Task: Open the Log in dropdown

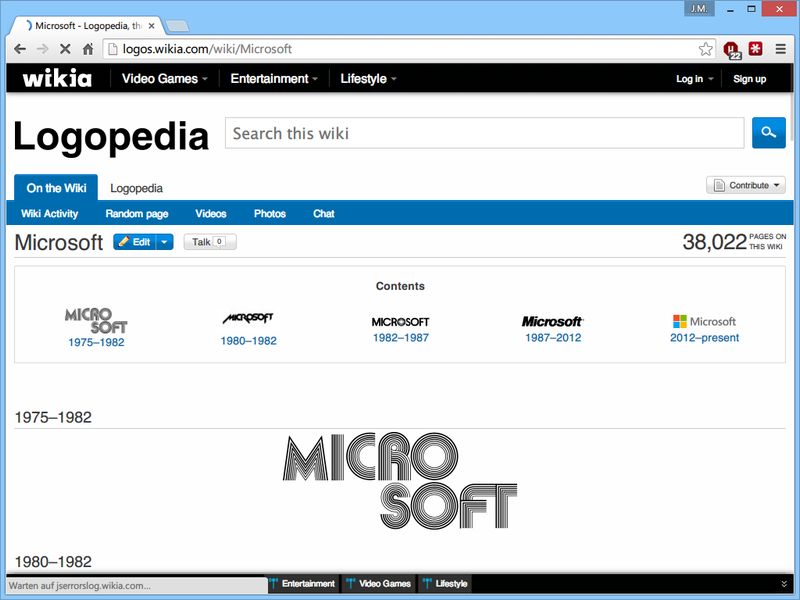Action: pos(694,79)
